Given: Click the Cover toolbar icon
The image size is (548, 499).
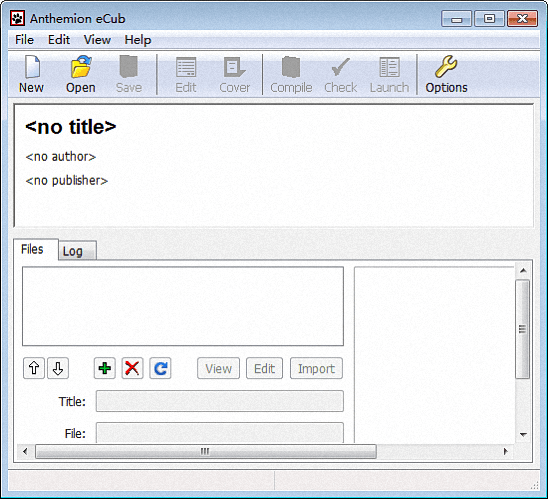Looking at the screenshot, I should (235, 67).
